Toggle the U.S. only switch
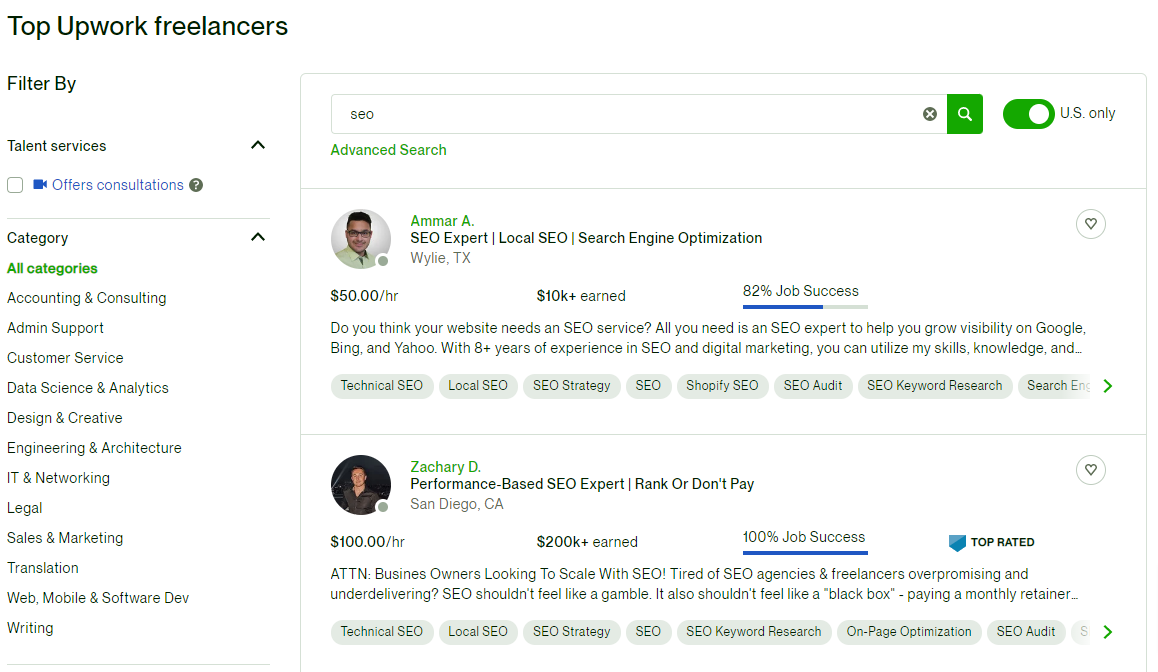 (x=1028, y=114)
